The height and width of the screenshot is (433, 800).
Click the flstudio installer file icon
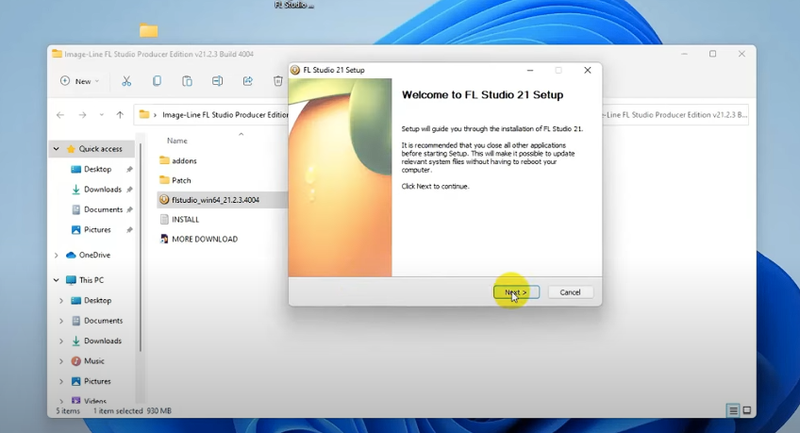tap(164, 200)
